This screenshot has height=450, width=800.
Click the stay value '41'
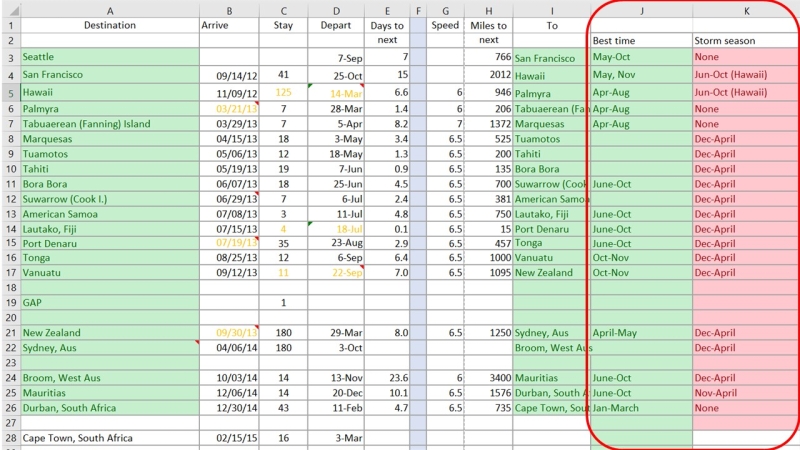tap(283, 74)
